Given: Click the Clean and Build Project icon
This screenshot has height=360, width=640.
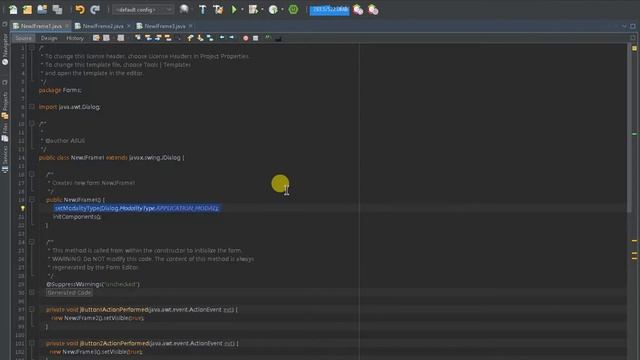Looking at the screenshot, I should pyautogui.click(x=218, y=9).
